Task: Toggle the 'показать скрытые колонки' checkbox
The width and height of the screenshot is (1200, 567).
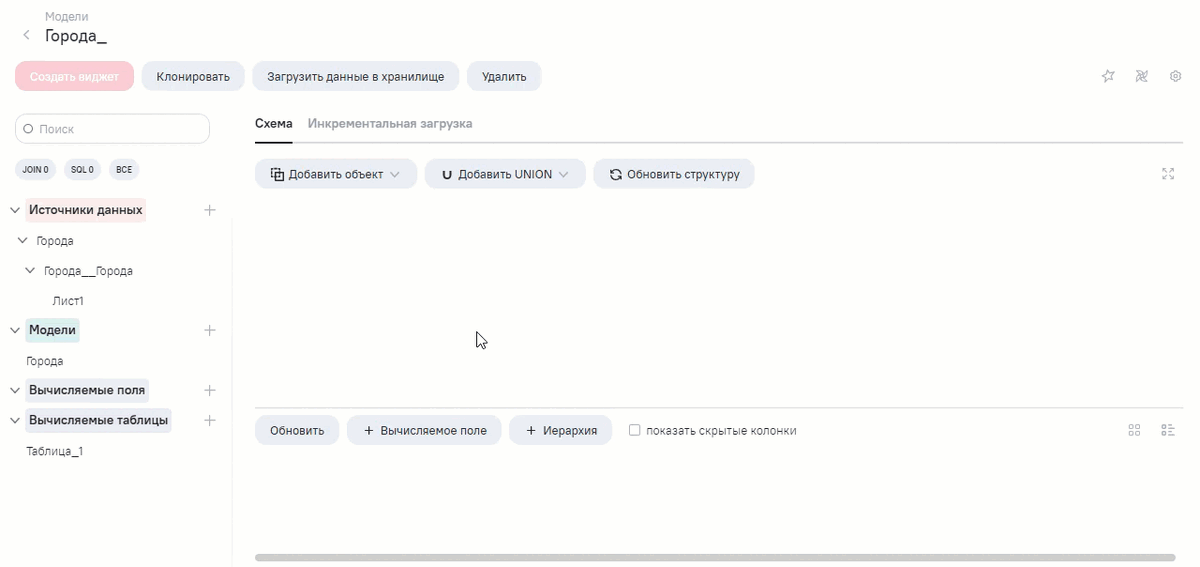Action: tap(634, 430)
